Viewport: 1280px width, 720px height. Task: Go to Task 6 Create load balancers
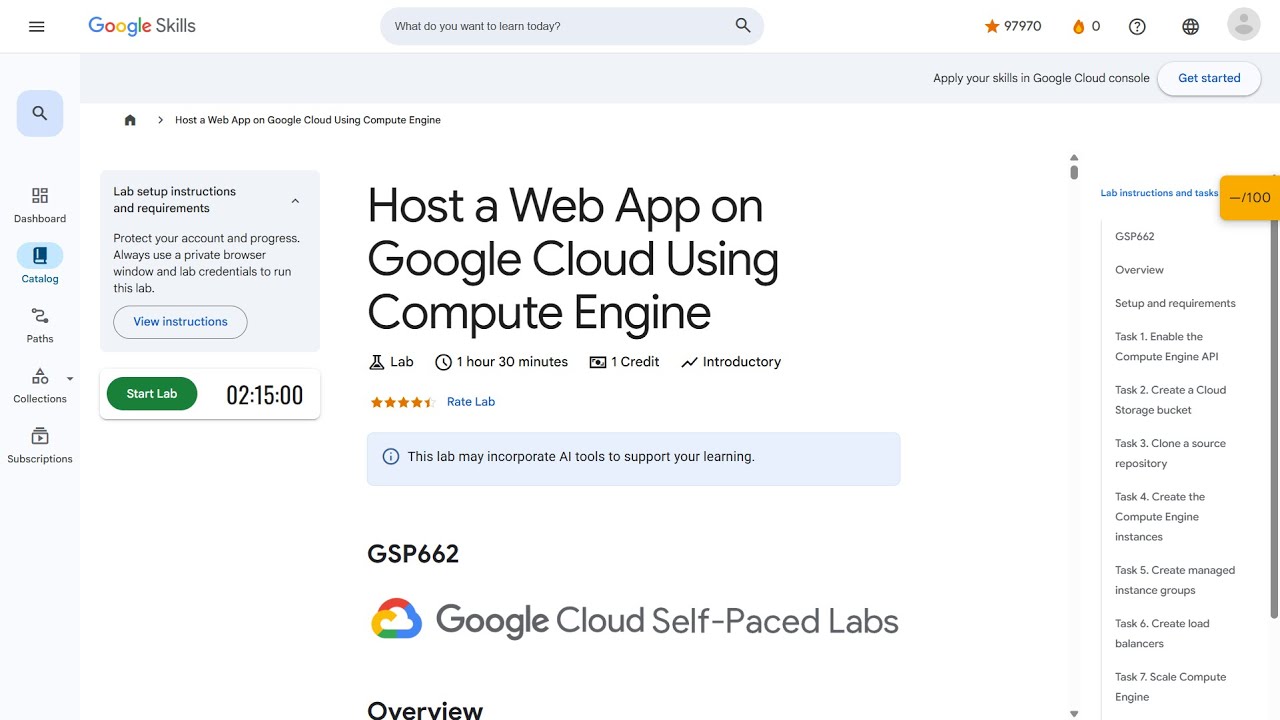[x=1162, y=633]
